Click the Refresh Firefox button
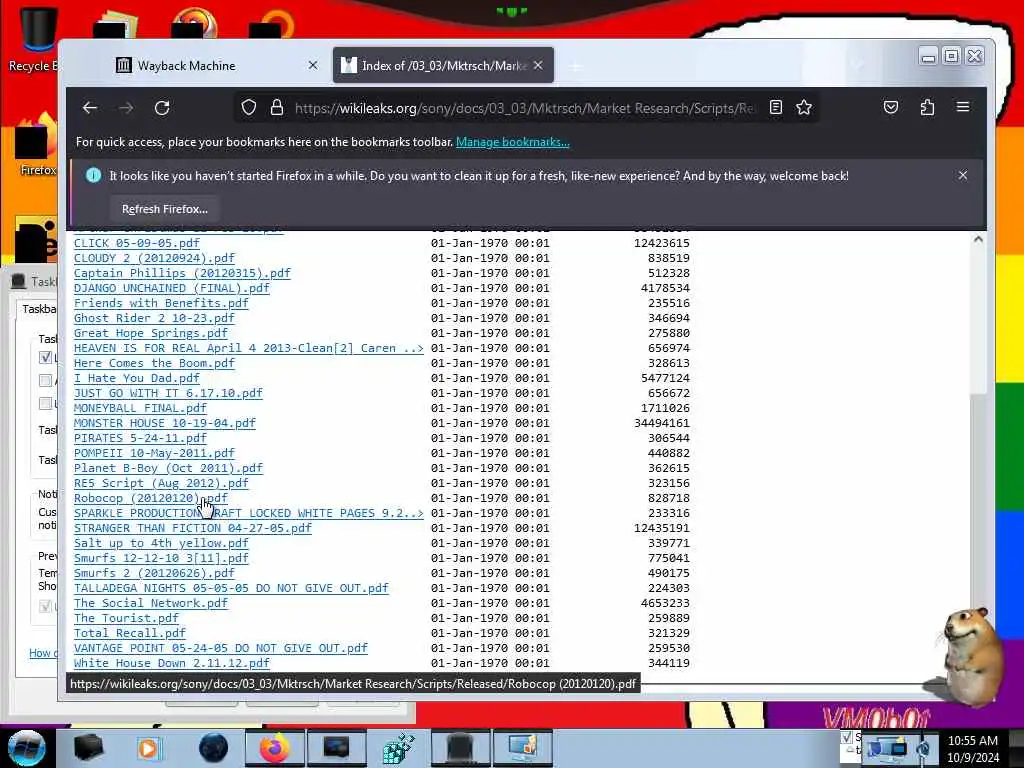The width and height of the screenshot is (1024, 768). (x=165, y=209)
